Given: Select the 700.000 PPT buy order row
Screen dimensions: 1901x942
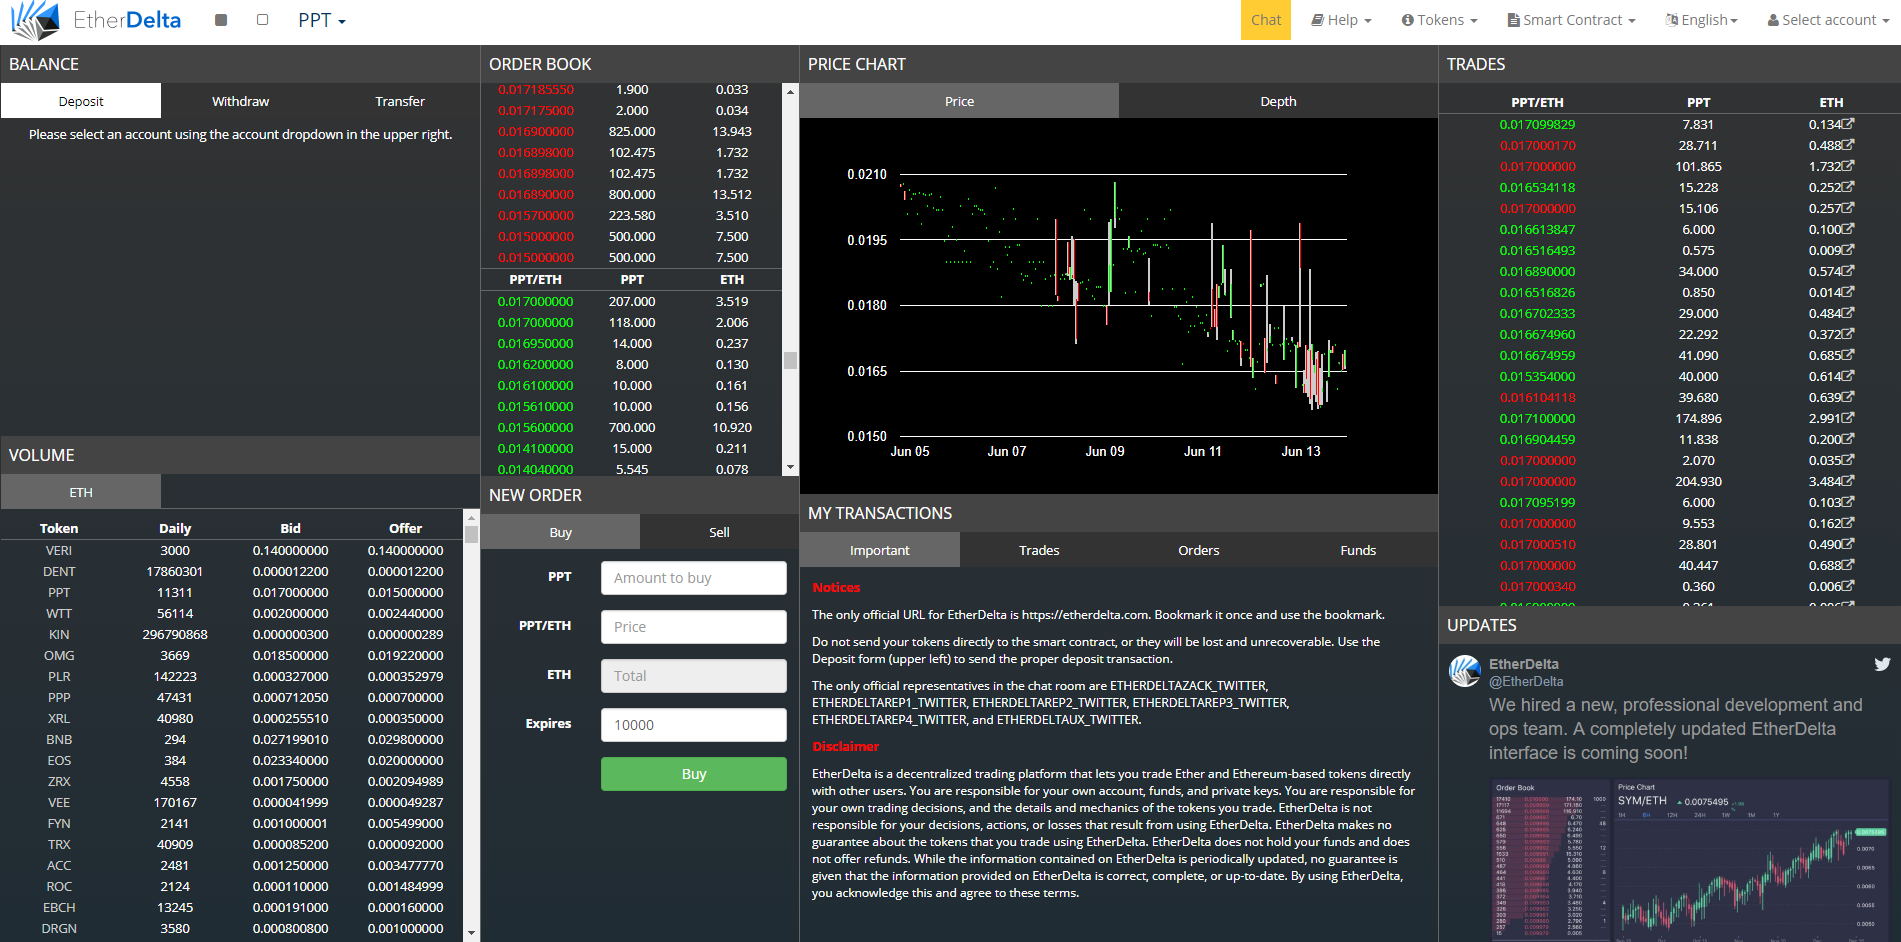Looking at the screenshot, I should (x=632, y=427).
